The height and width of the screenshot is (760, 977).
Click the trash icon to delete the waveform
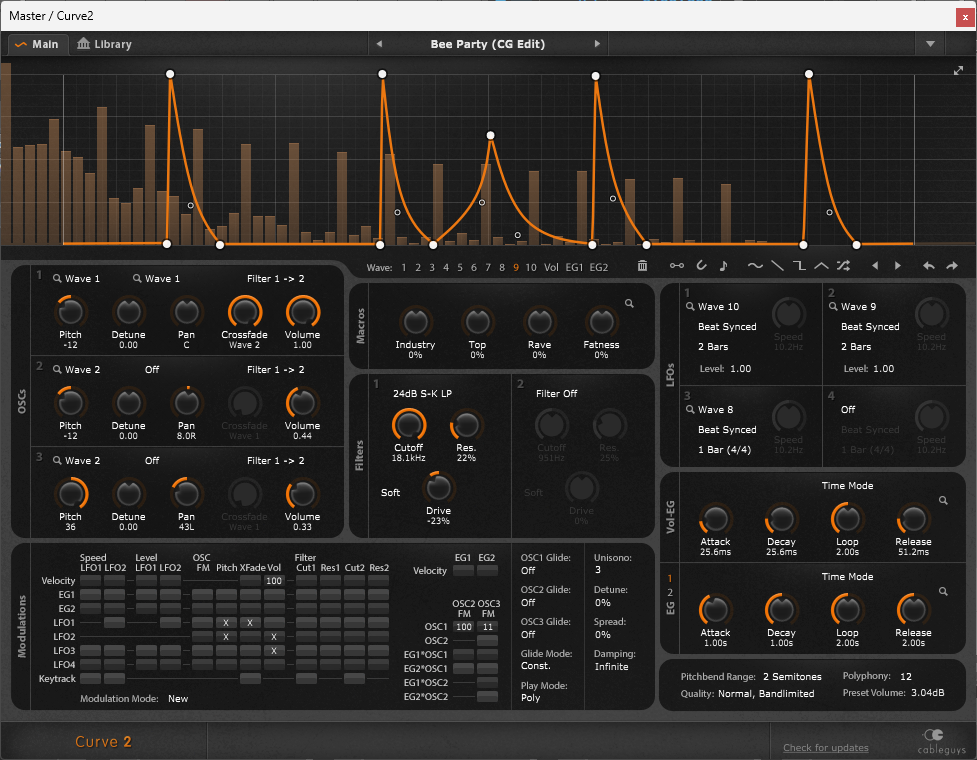tap(642, 266)
